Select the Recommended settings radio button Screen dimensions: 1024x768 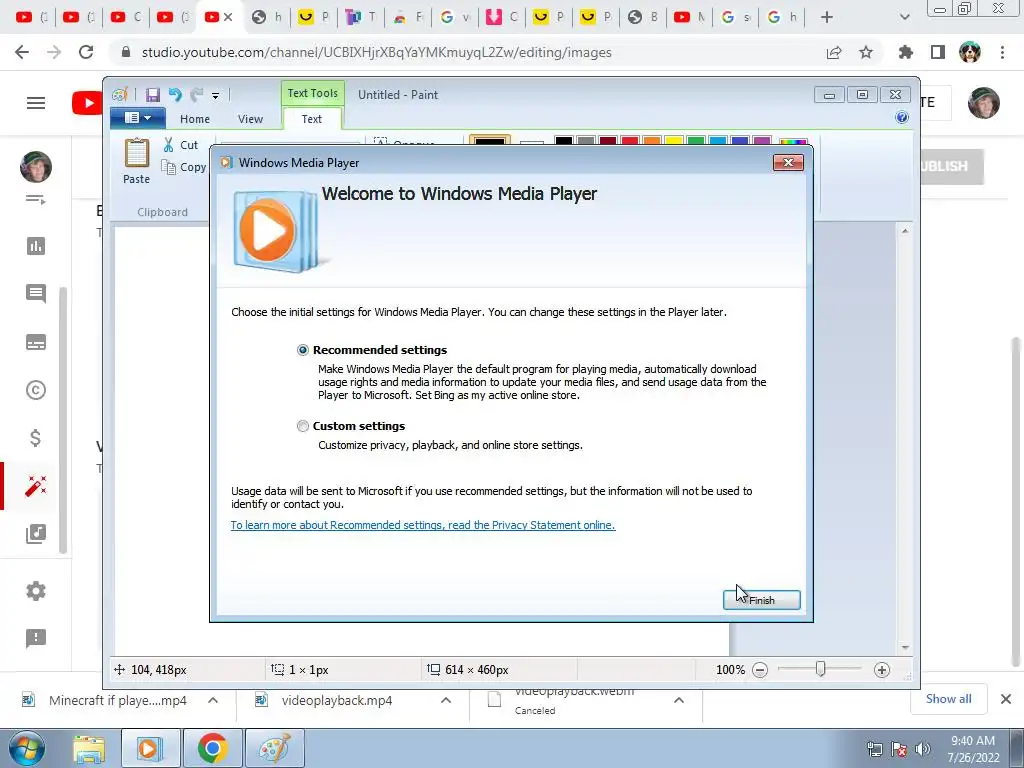[302, 350]
